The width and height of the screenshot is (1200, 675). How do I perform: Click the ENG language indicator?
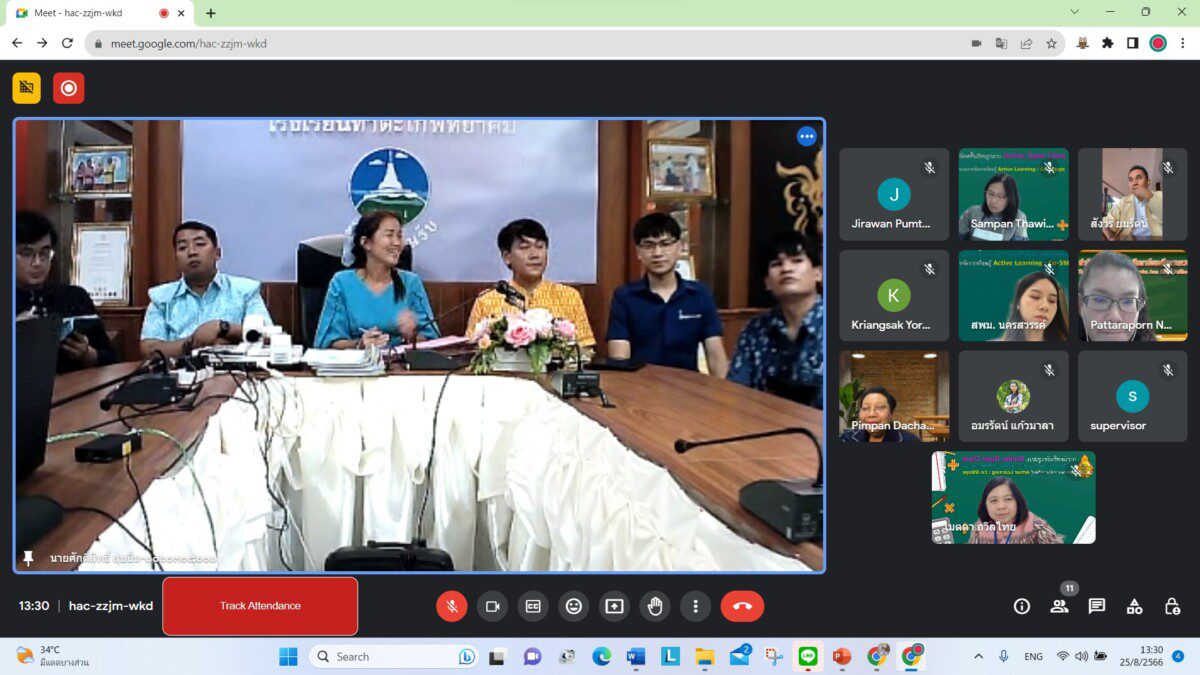click(x=1033, y=656)
